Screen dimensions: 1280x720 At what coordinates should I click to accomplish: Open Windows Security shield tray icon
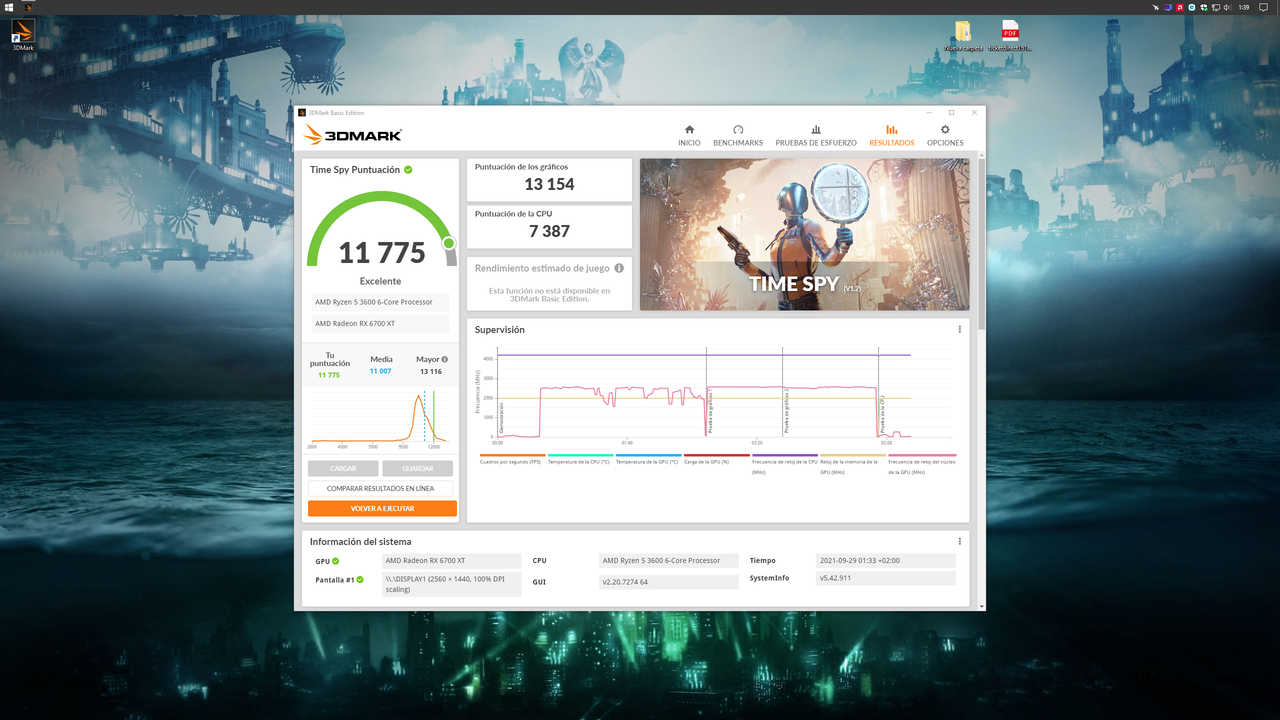click(x=1204, y=7)
